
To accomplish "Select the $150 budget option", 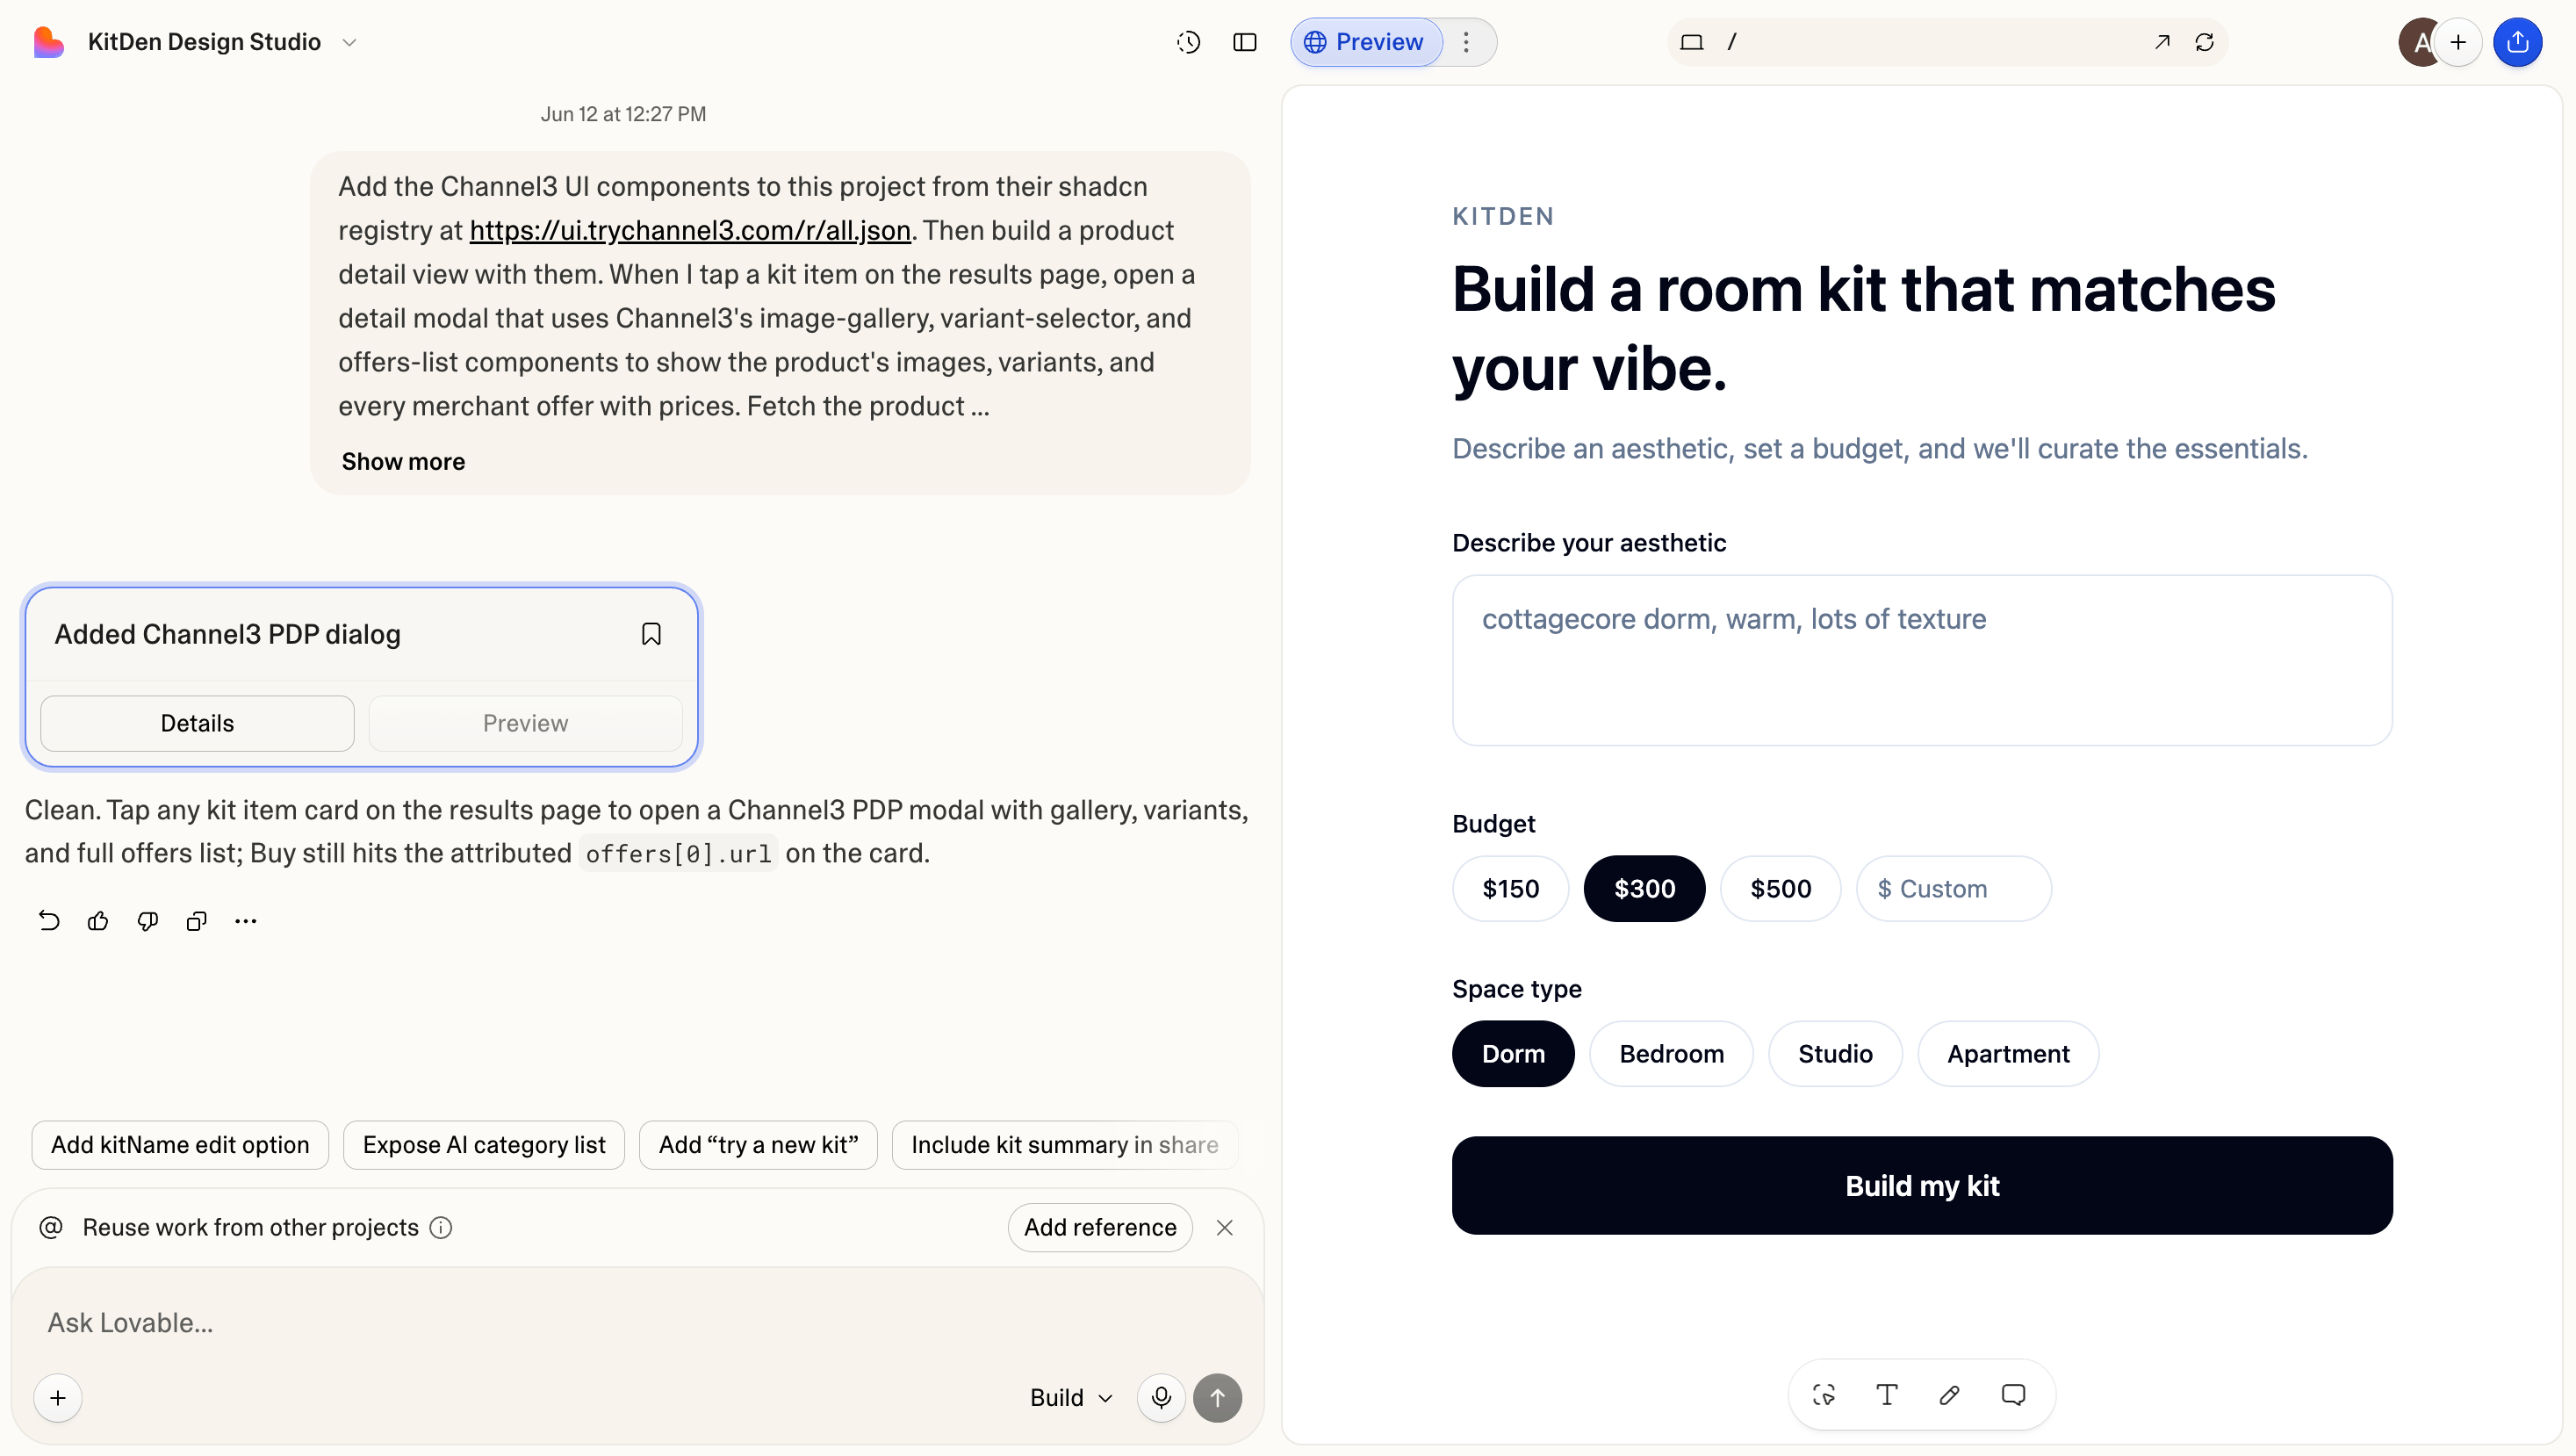I will tap(1510, 888).
